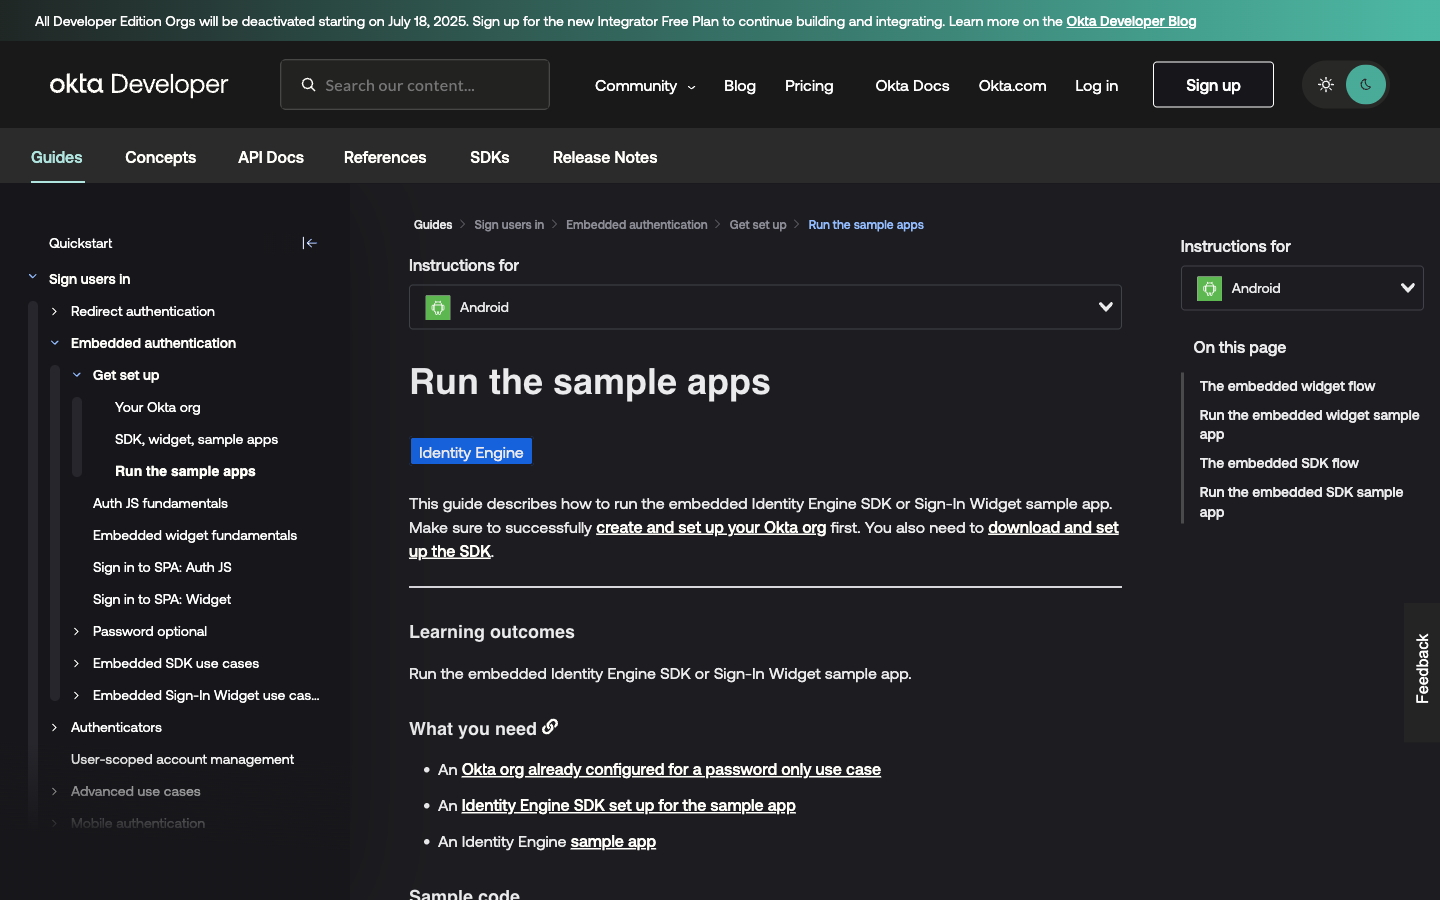Image resolution: width=1440 pixels, height=900 pixels.
Task: Collapse the Get set up tree item
Action: coord(77,375)
